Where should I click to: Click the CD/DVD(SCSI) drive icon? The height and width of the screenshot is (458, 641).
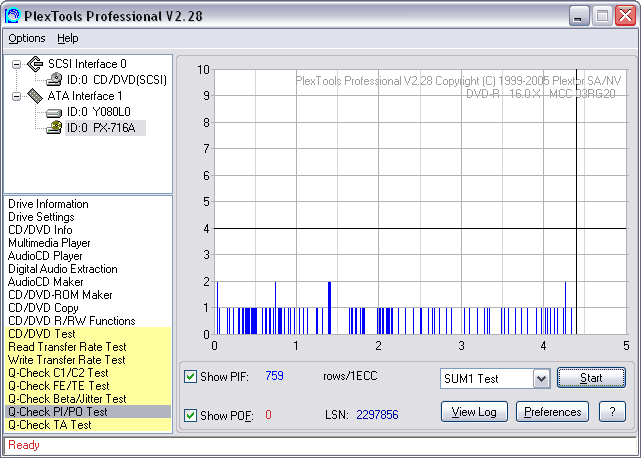pos(54,80)
